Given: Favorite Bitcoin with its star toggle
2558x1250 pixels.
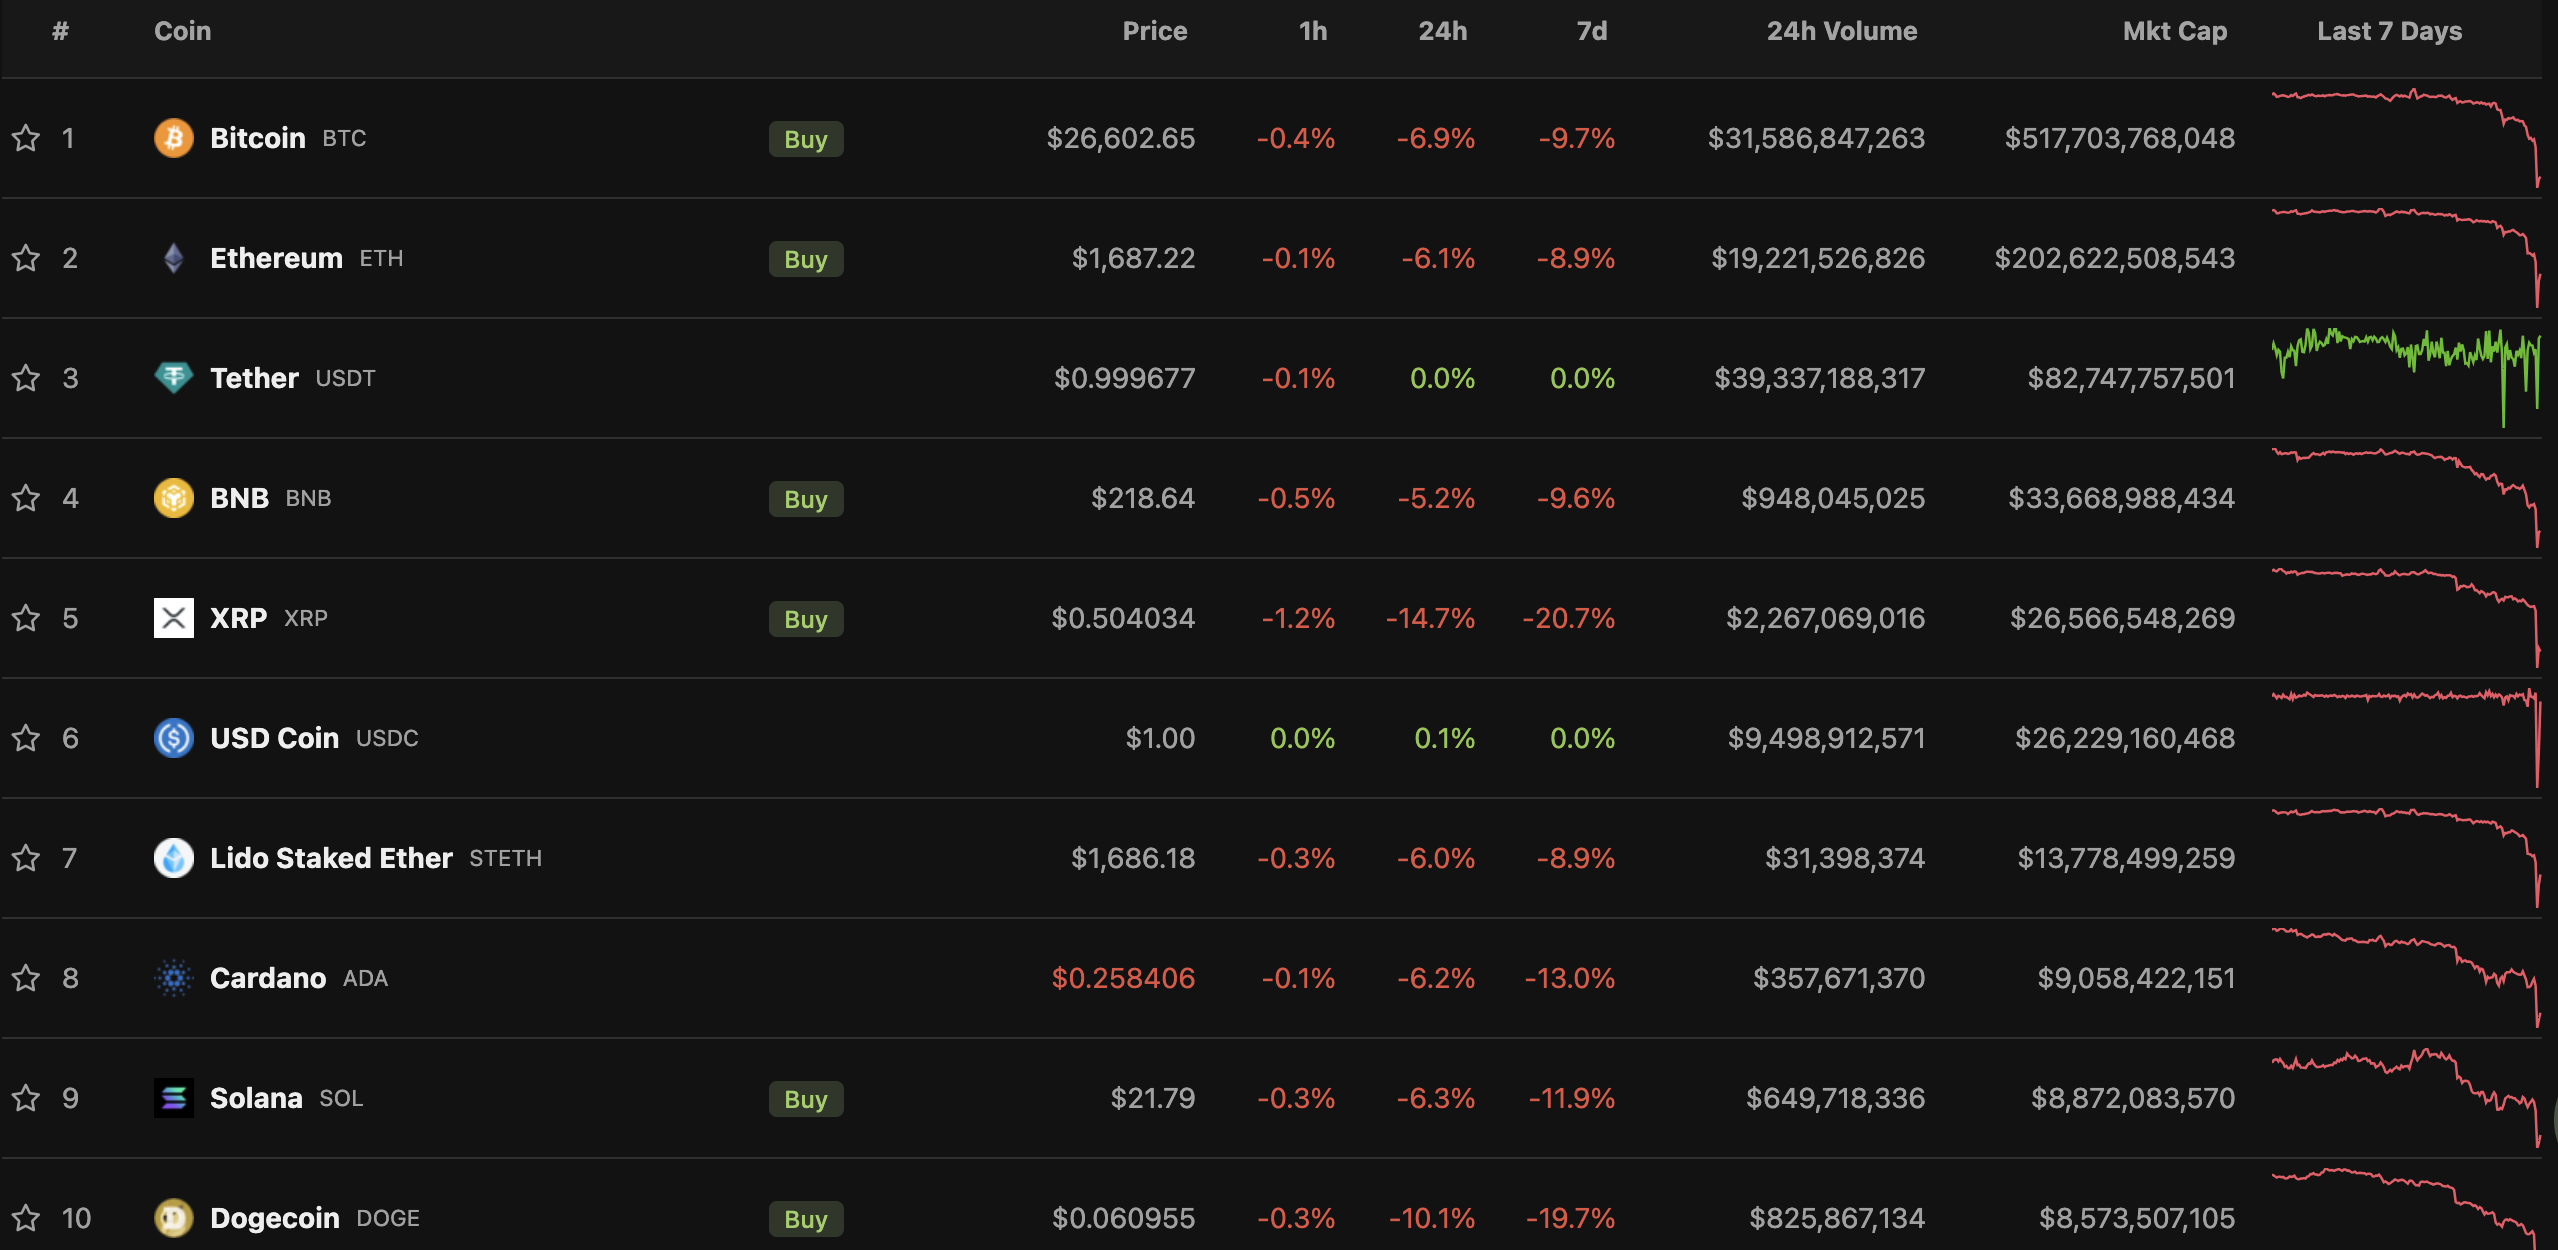Looking at the screenshot, I should click(x=26, y=138).
